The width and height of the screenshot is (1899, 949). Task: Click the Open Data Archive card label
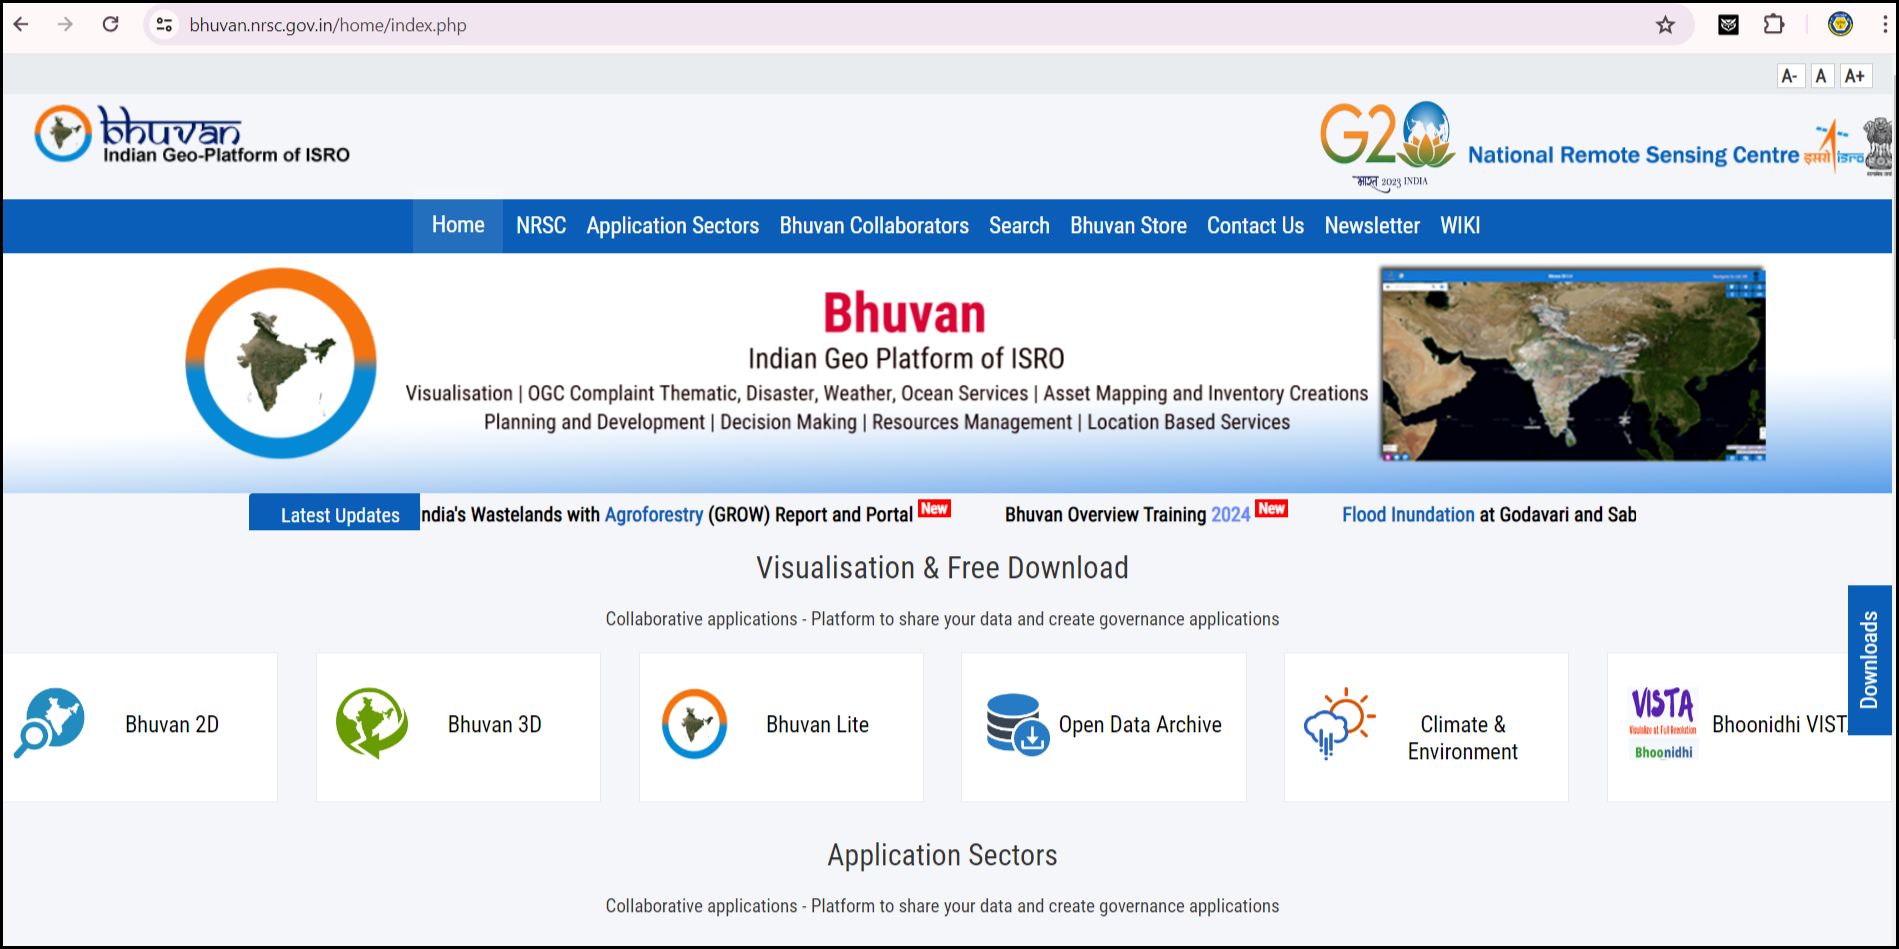(1140, 724)
